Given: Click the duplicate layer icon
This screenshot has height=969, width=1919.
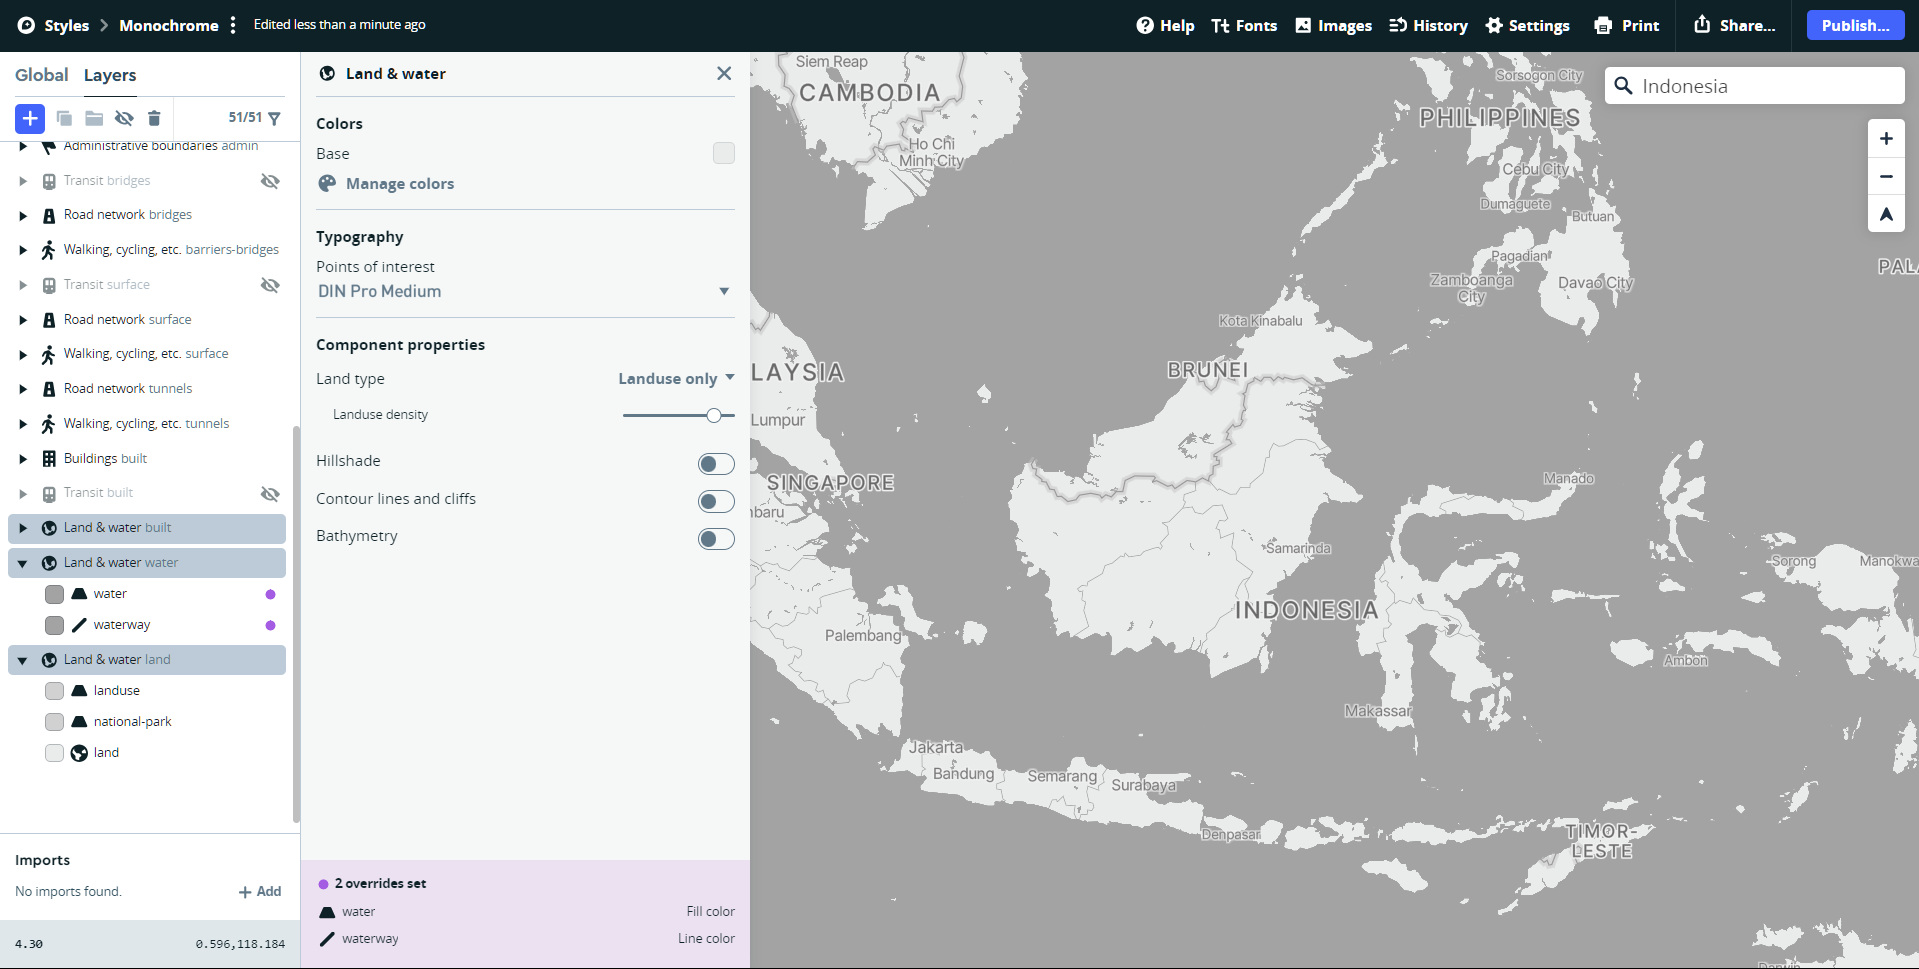Looking at the screenshot, I should click(x=64, y=118).
